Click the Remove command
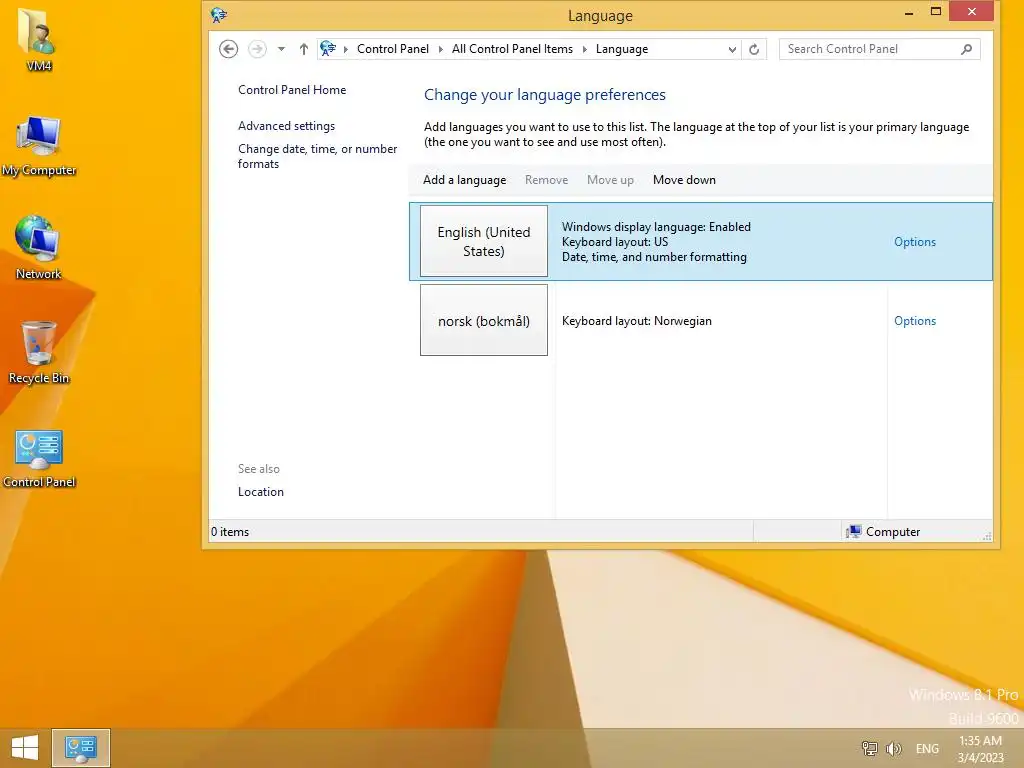Screen dimensions: 1024x768 pyautogui.click(x=546, y=180)
